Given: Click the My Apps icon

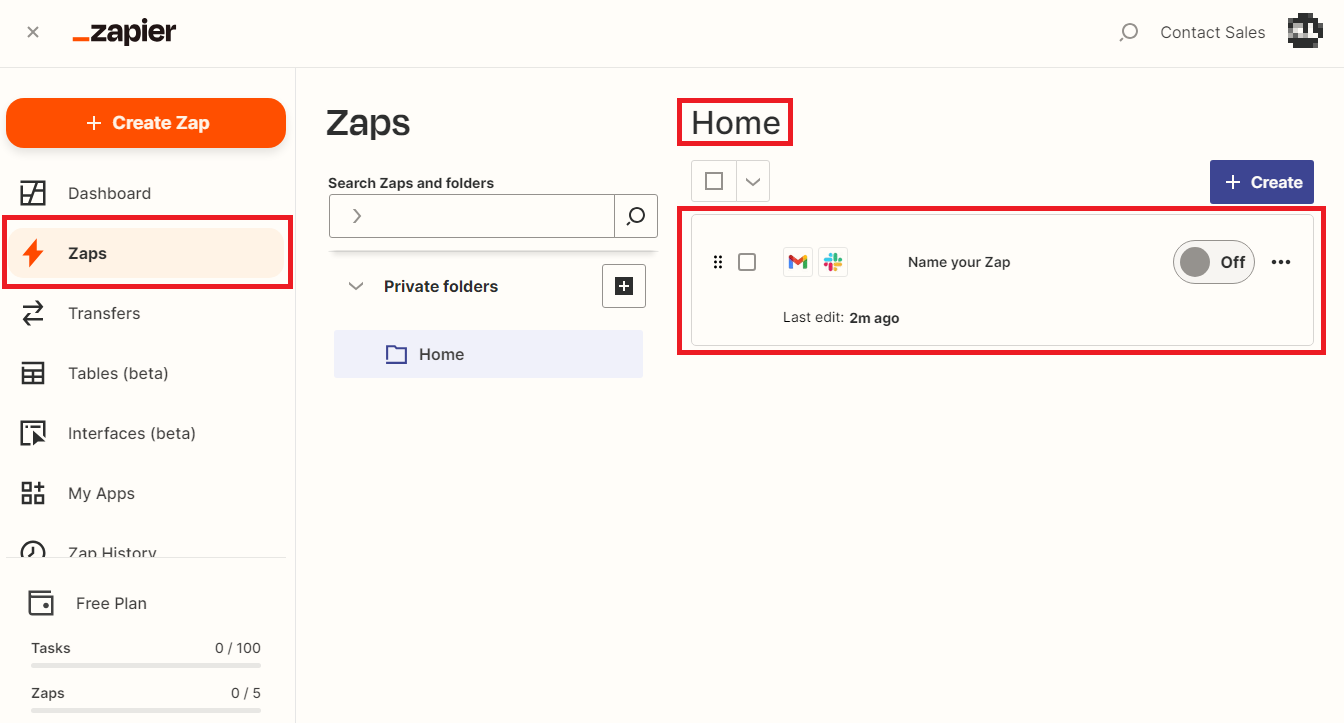Looking at the screenshot, I should coord(33,493).
